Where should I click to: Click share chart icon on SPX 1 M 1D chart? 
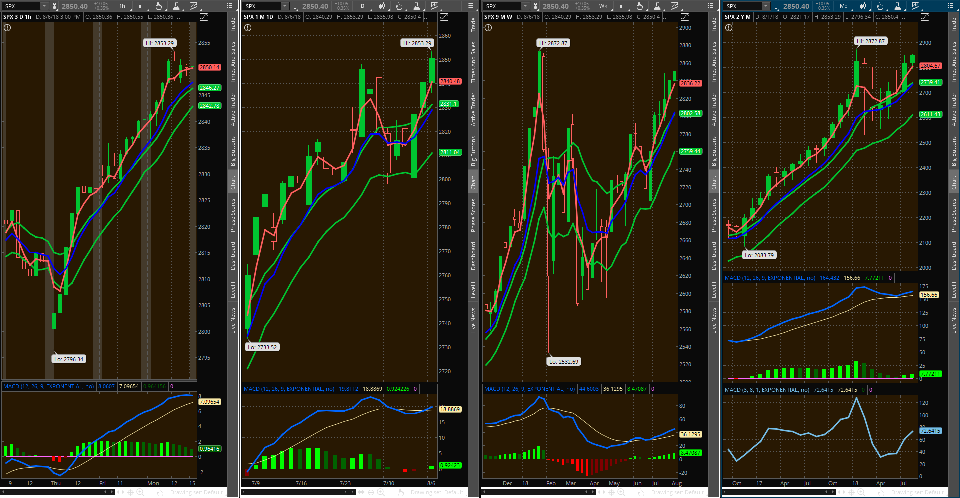point(444,17)
